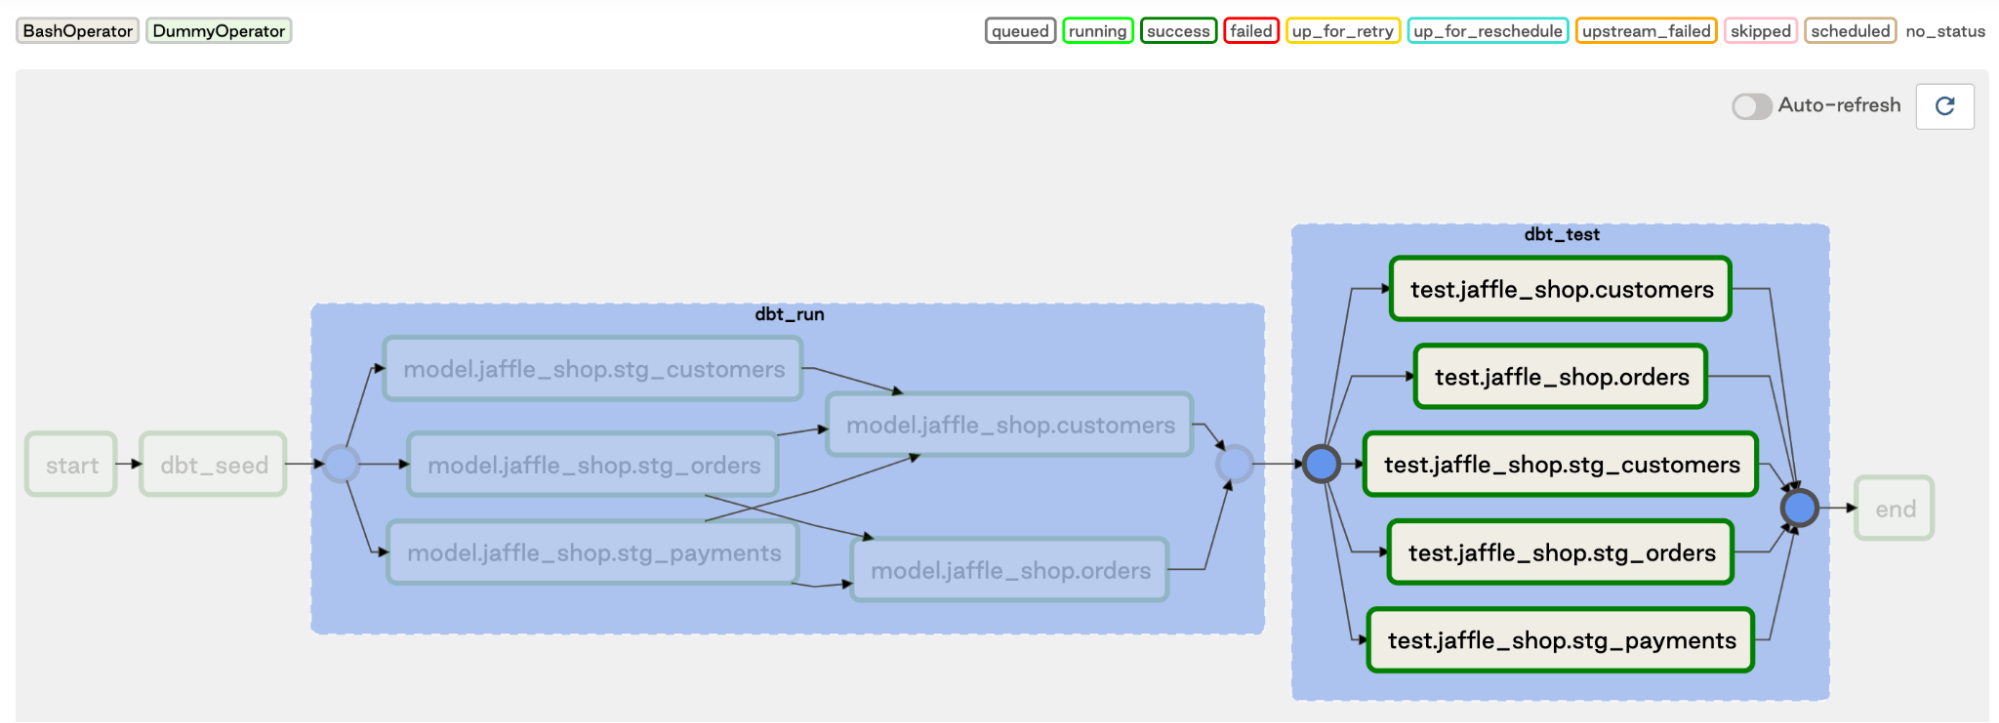Click the graph refresh icon button

coord(1944,106)
